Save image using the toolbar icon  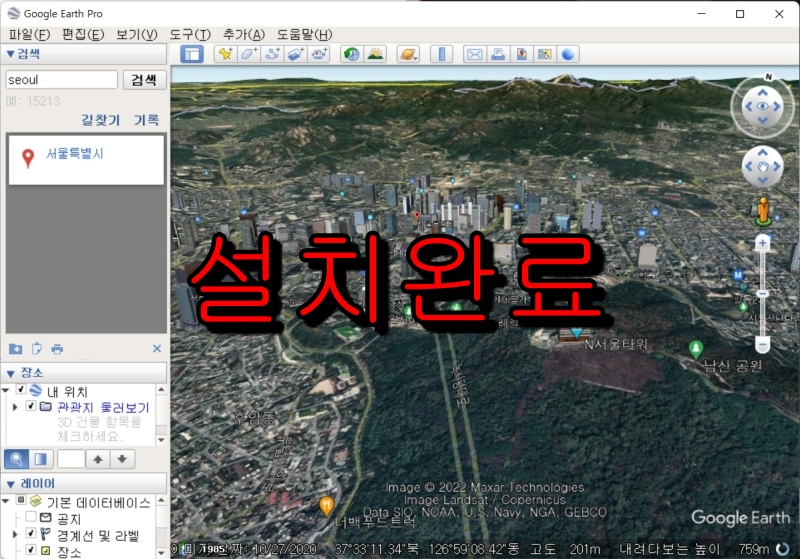click(x=521, y=54)
